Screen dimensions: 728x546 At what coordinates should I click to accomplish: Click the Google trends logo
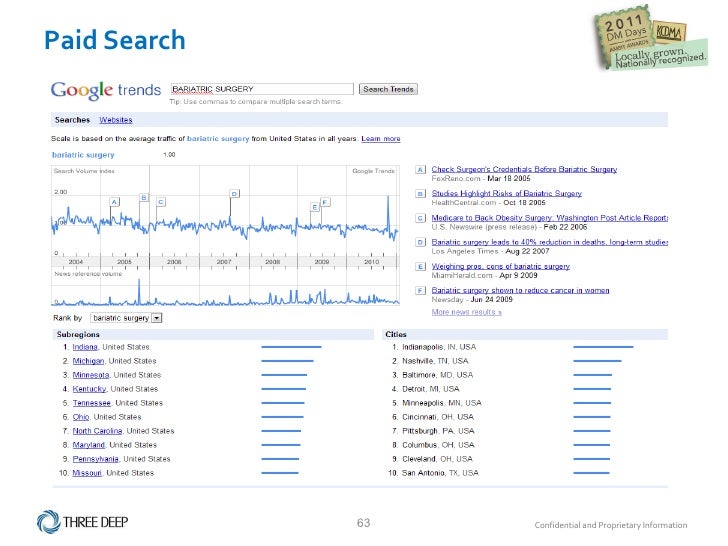point(106,90)
